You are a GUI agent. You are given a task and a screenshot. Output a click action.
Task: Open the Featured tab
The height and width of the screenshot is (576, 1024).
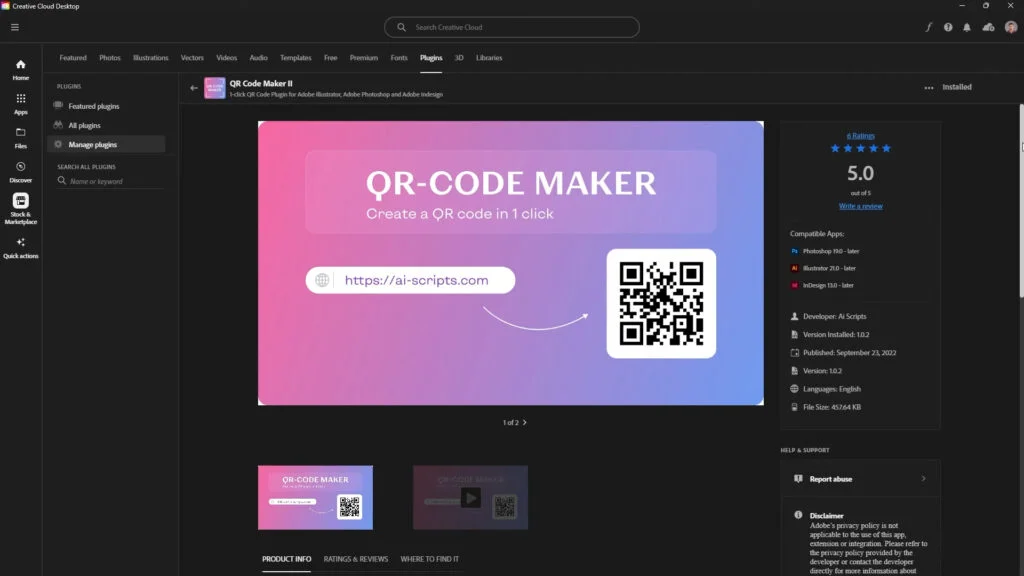(72, 57)
